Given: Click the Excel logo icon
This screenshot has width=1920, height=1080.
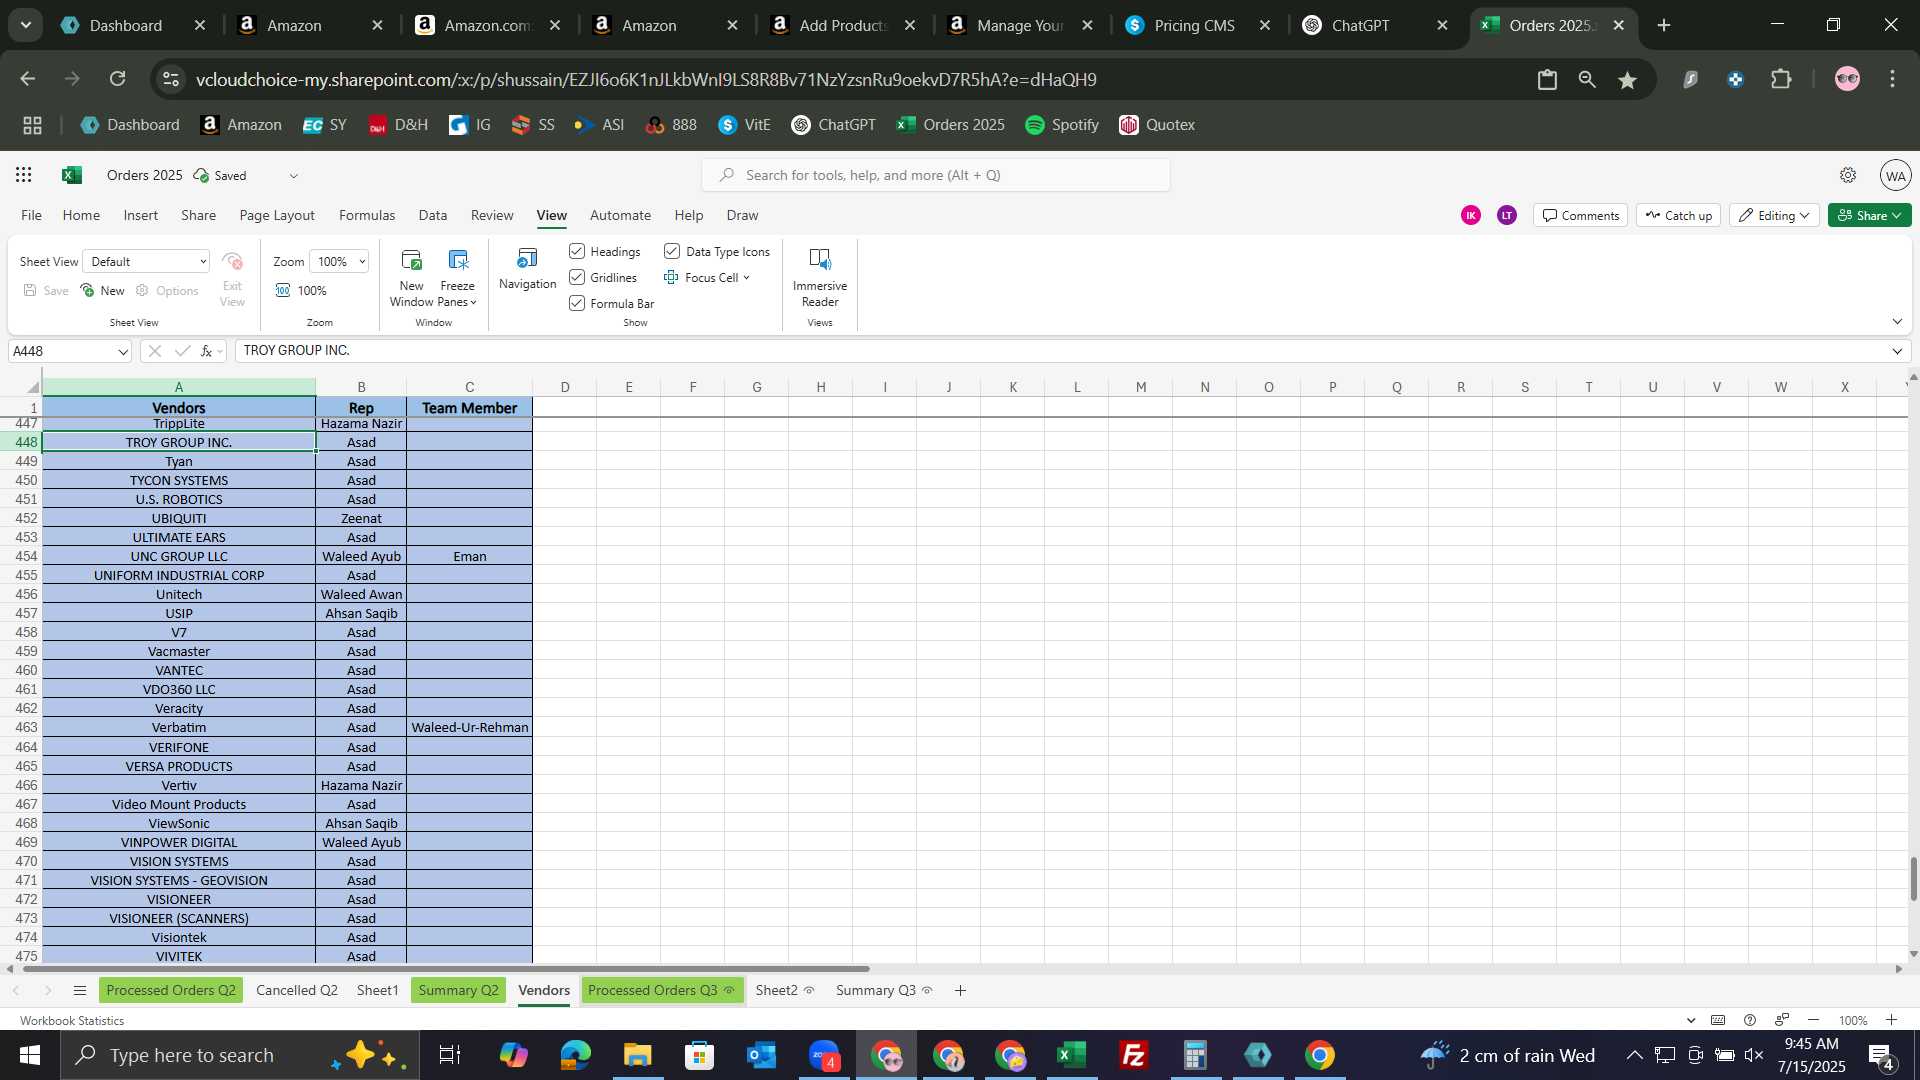Looking at the screenshot, I should pos(71,175).
